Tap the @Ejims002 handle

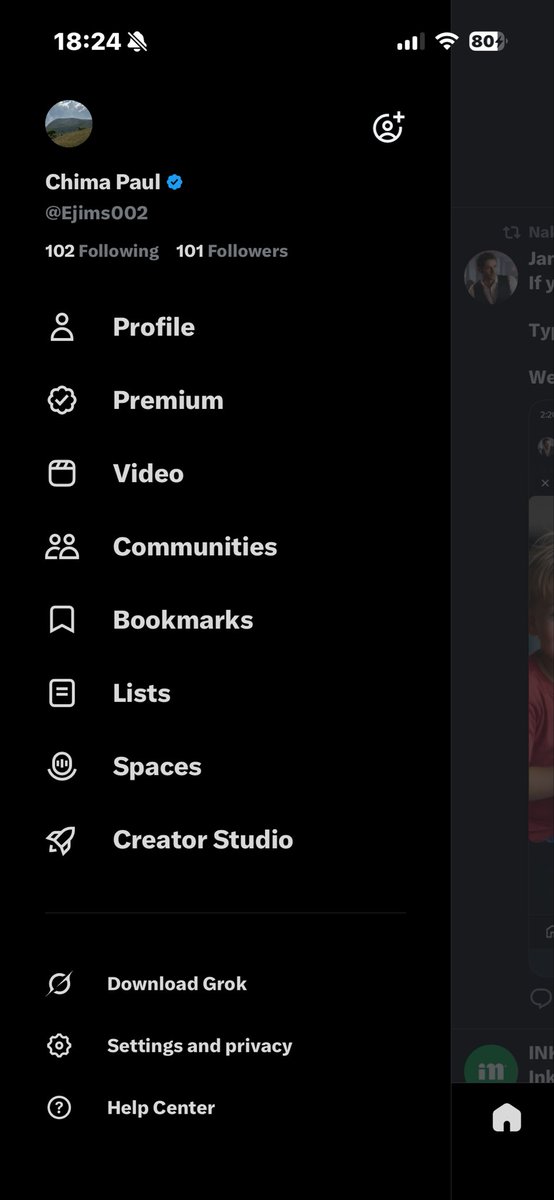coord(96,213)
